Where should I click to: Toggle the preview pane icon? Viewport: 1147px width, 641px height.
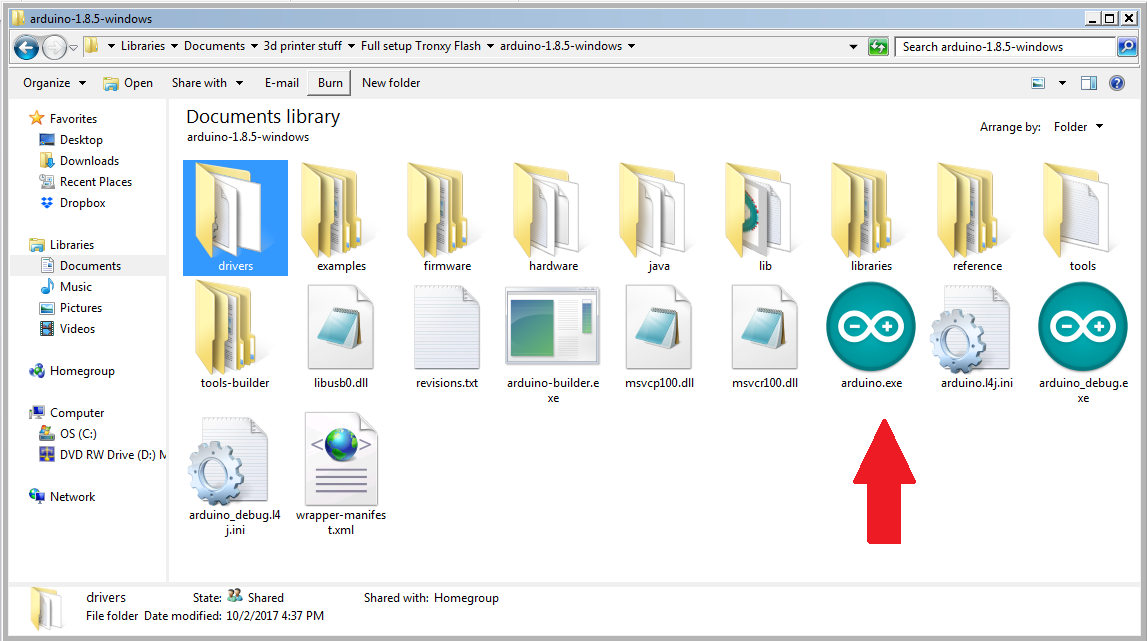(x=1088, y=83)
